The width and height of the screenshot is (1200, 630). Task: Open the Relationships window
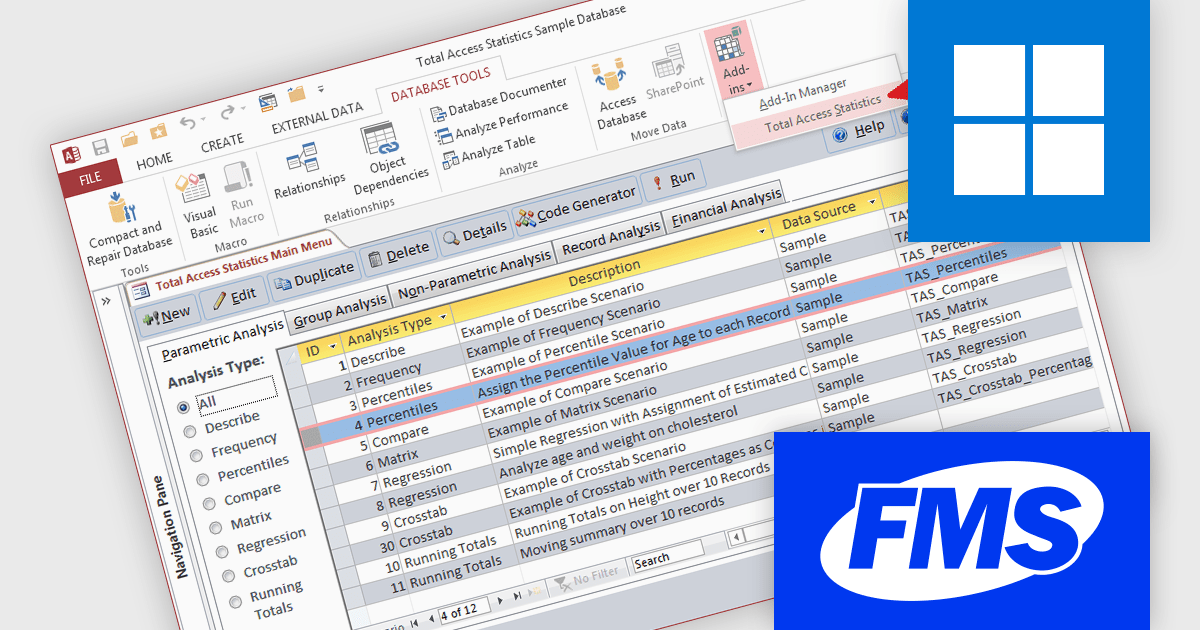[308, 170]
